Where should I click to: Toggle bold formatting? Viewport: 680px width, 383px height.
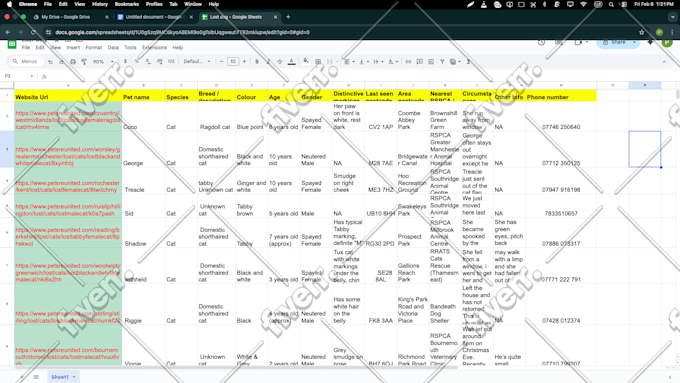coord(257,62)
